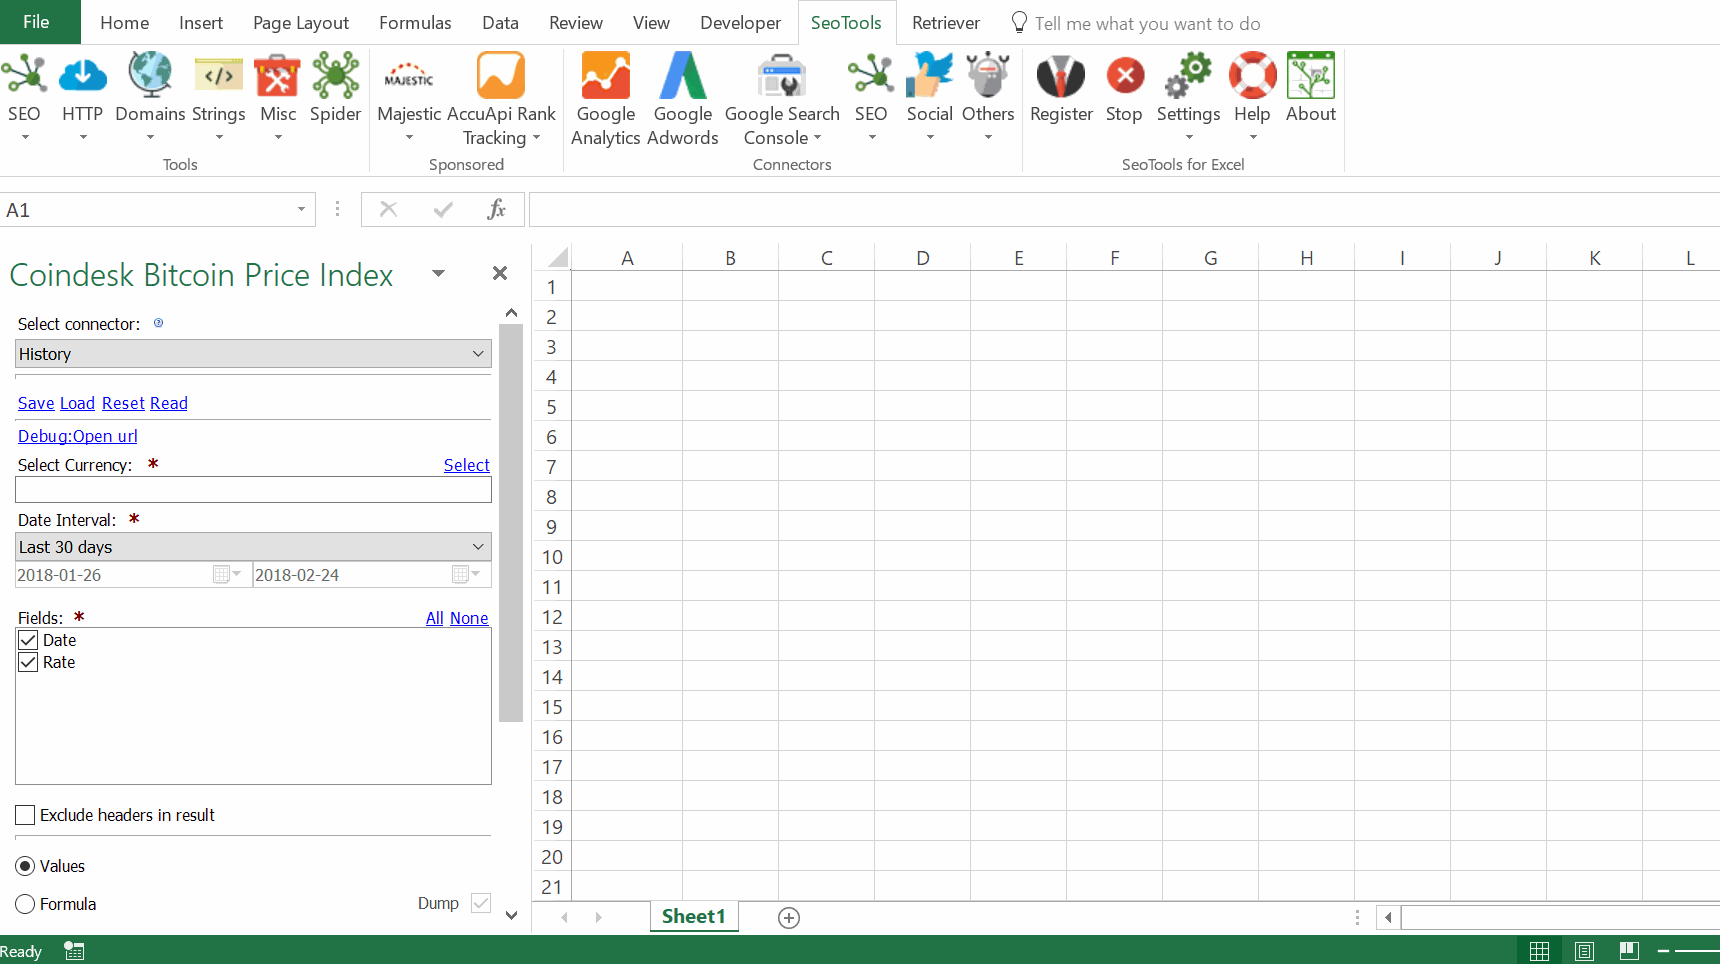1720x964 pixels.
Task: Switch to the Data ribbon tab
Action: [500, 23]
